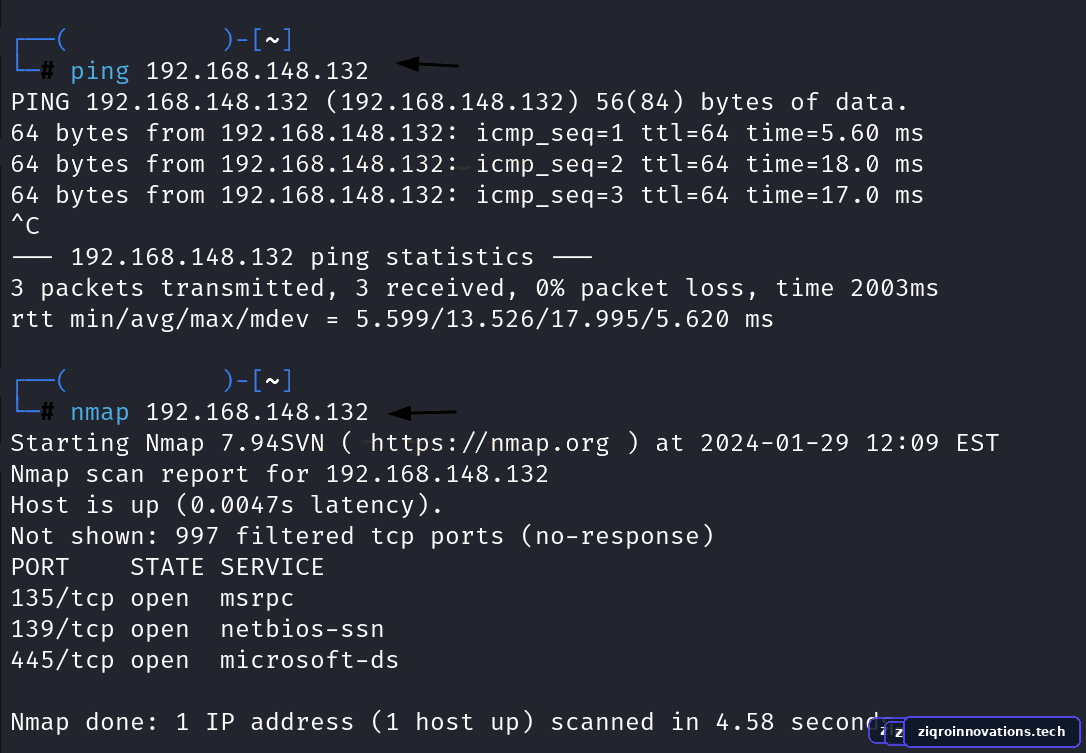Click the nmap command word
1086x753 pixels.
click(100, 413)
